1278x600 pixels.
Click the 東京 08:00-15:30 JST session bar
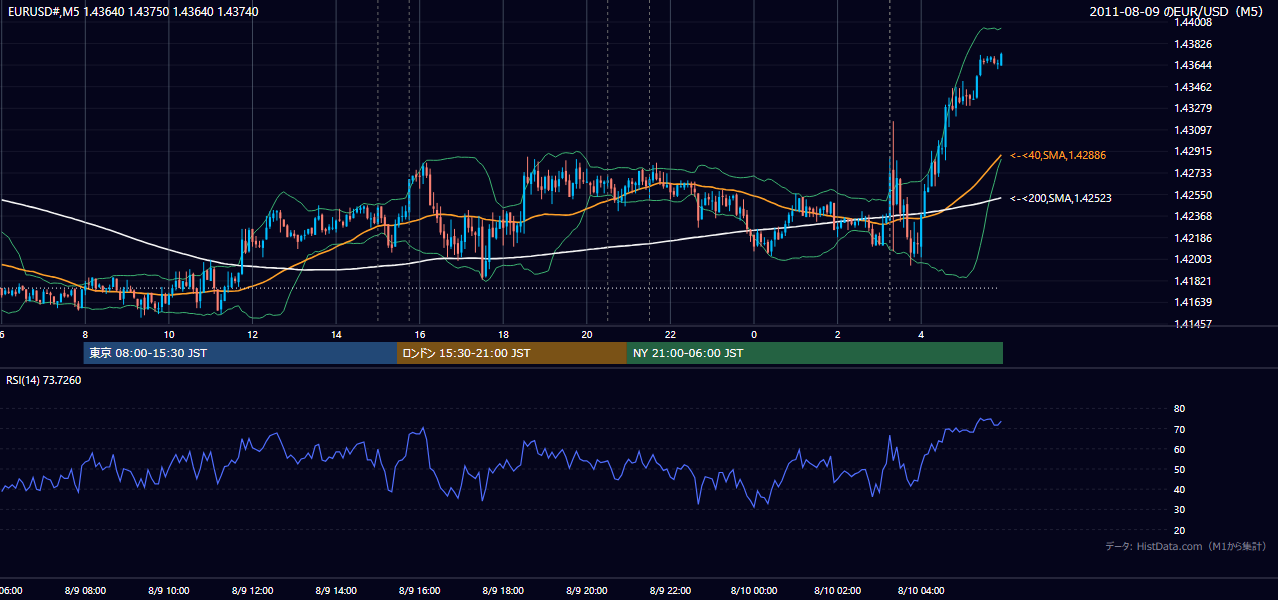click(x=240, y=353)
